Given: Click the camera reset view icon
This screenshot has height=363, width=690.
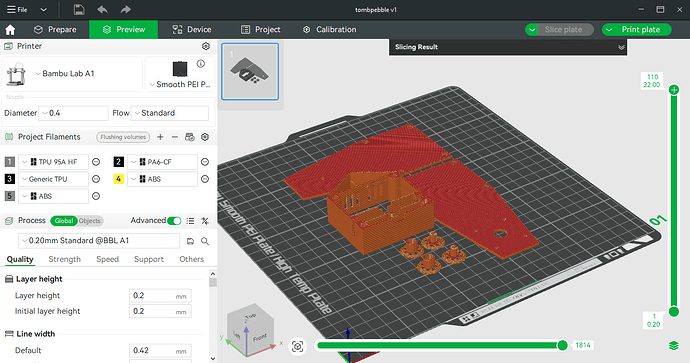Looking at the screenshot, I should coord(297,346).
